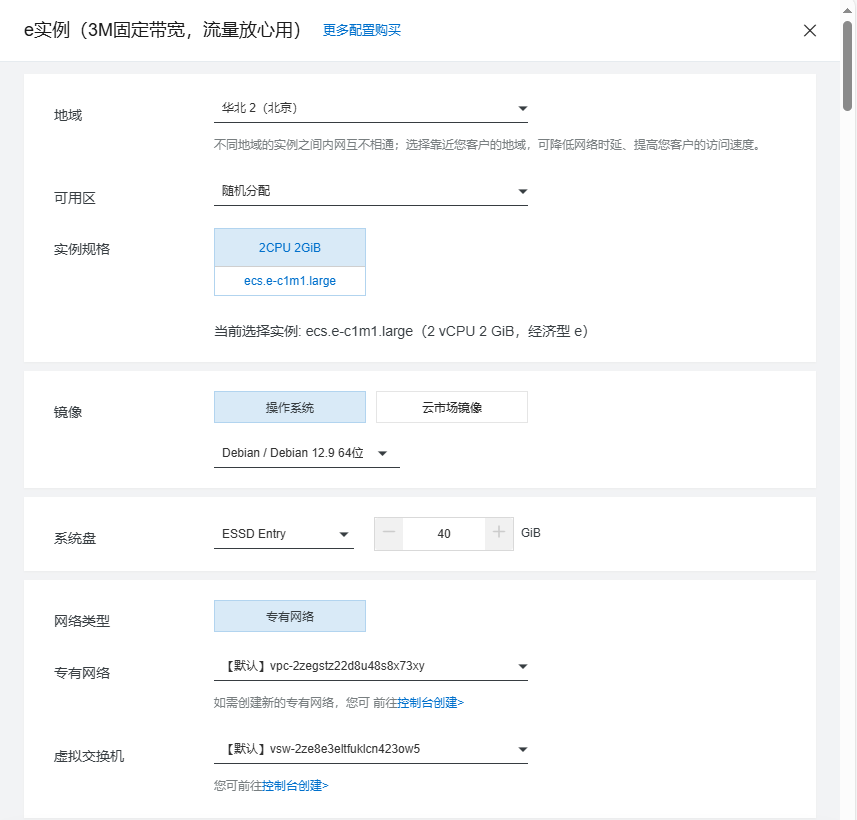This screenshot has height=820, width=857.
Task: Open the VPC dropdown vpc-2zegstz22d8u48s8x73xy
Action: (370, 665)
